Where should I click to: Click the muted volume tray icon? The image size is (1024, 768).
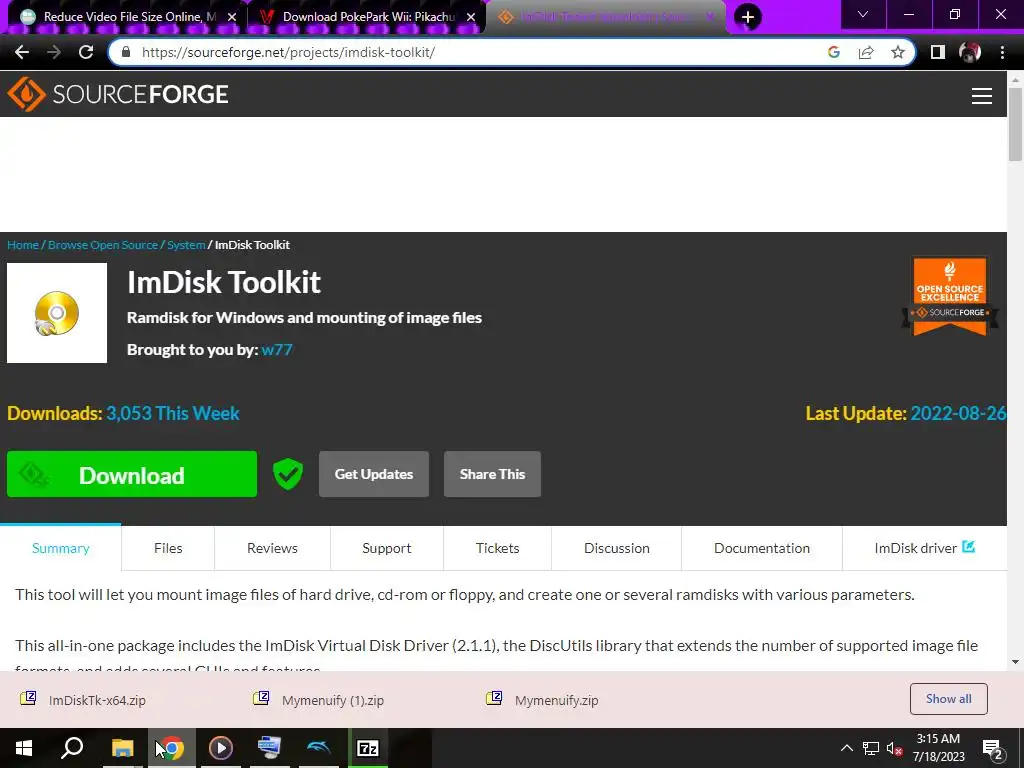(x=895, y=748)
